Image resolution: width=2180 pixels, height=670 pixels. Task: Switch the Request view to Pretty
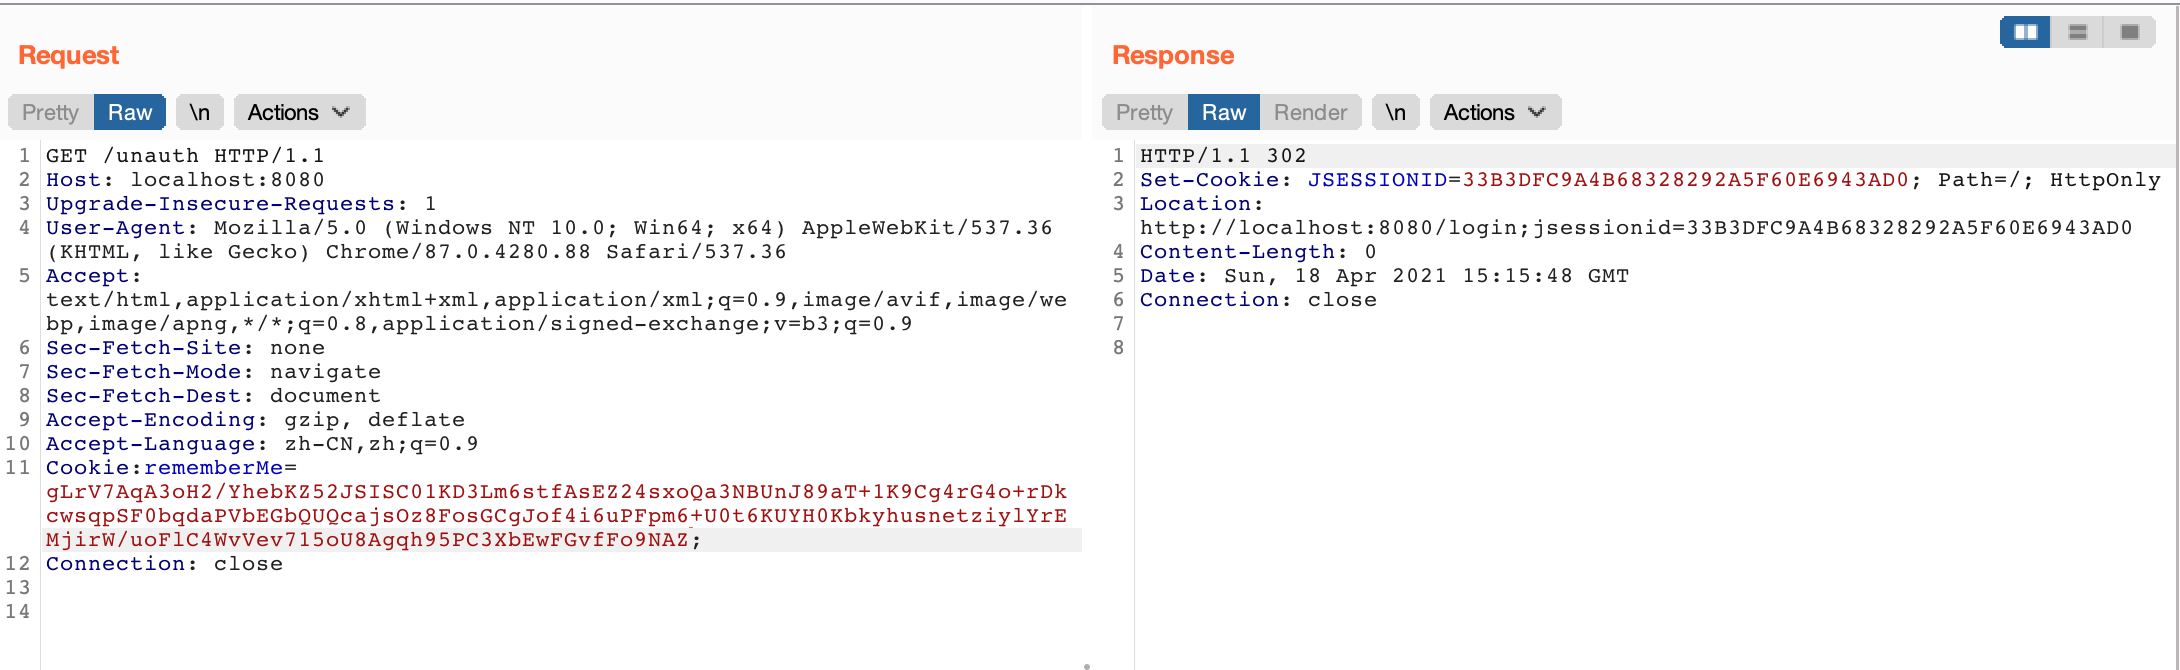[x=50, y=112]
